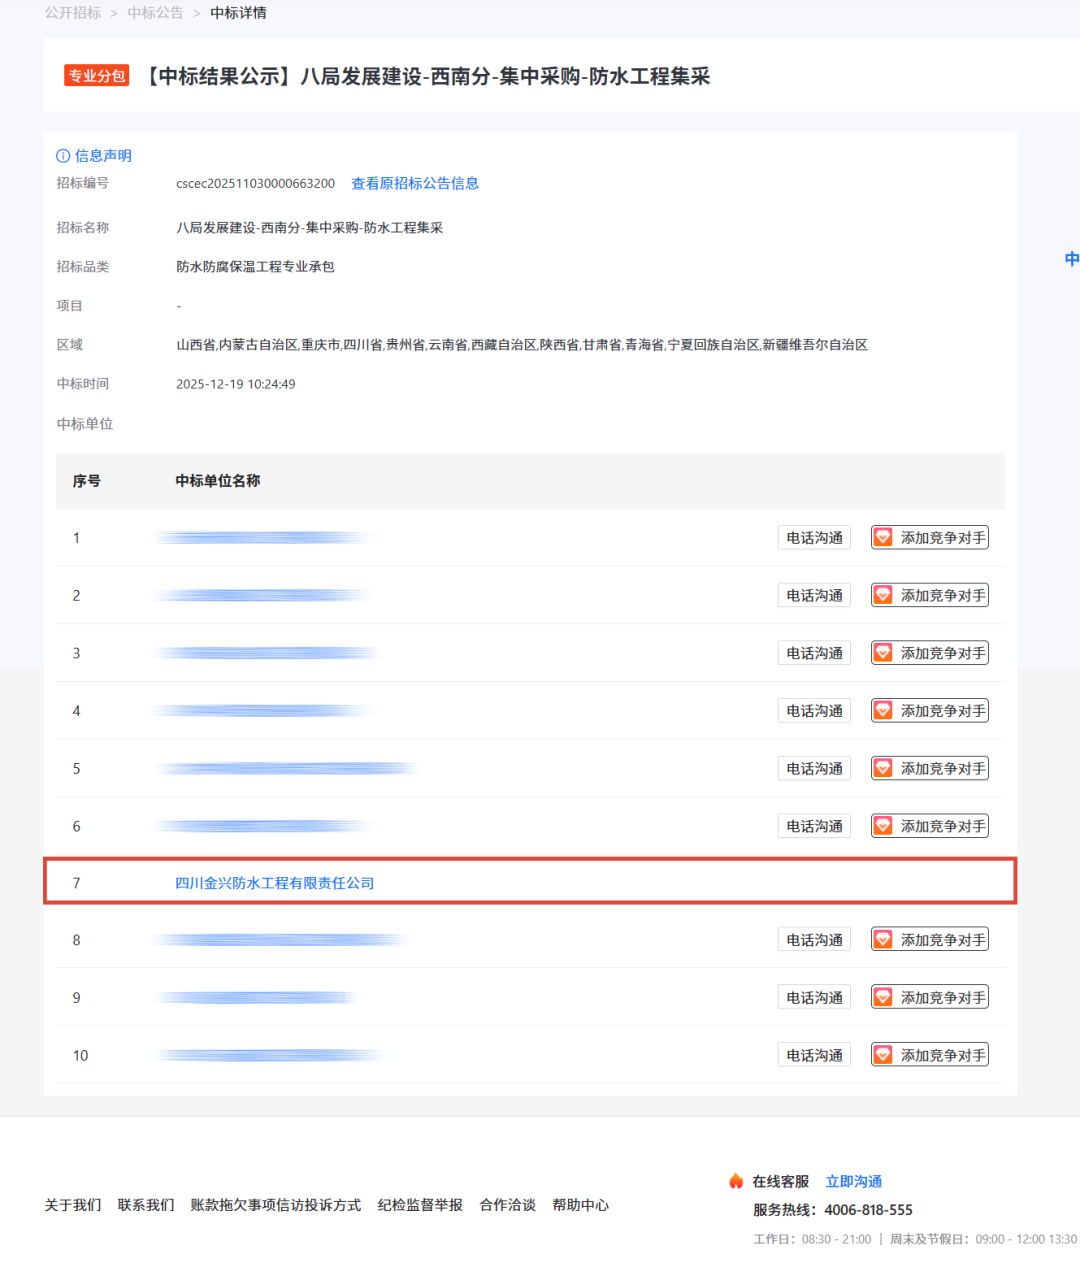Click the 查看原招标公告信息 link
1080x1263 pixels.
pyautogui.click(x=414, y=183)
